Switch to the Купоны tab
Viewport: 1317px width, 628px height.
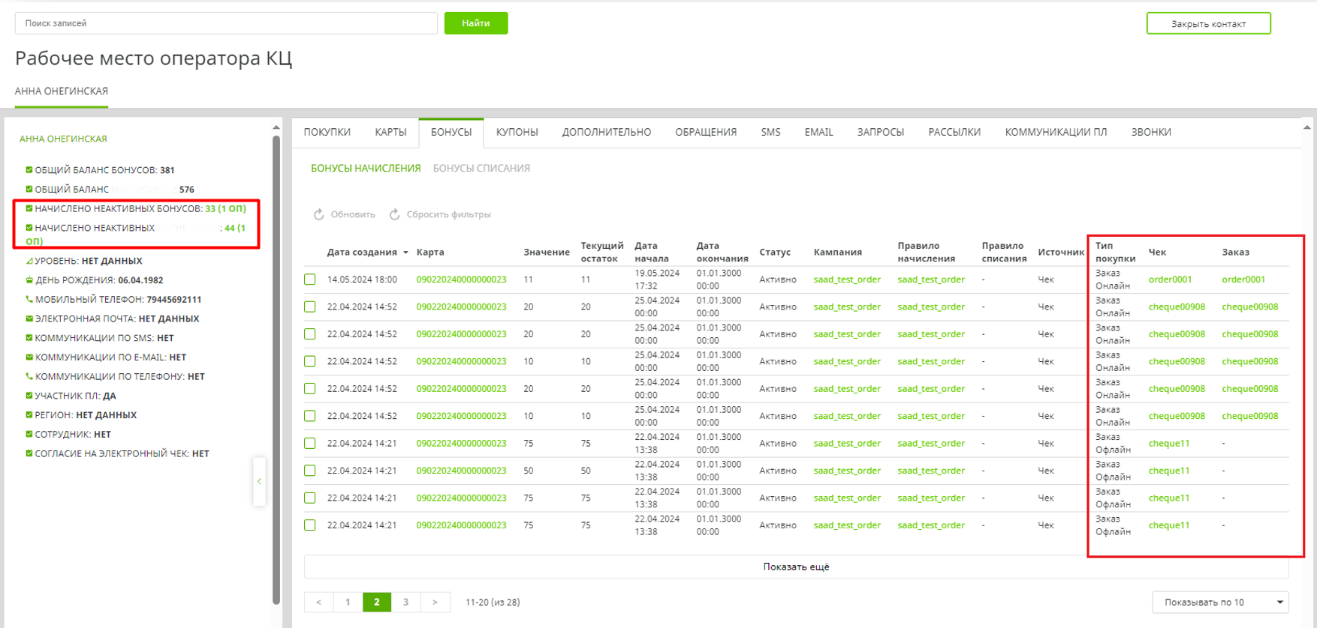click(517, 132)
